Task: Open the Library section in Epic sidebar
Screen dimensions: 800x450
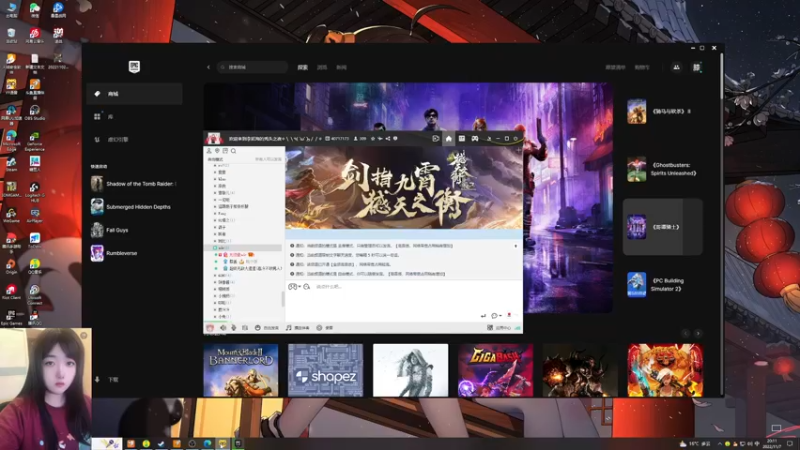Action: coord(134,117)
